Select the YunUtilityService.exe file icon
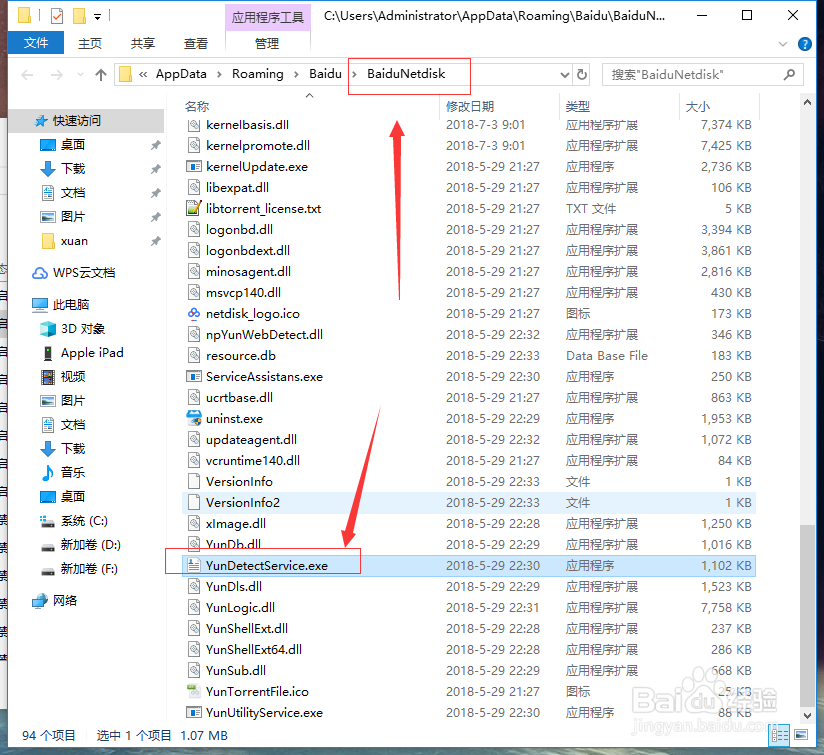The height and width of the screenshot is (755, 824). 194,712
